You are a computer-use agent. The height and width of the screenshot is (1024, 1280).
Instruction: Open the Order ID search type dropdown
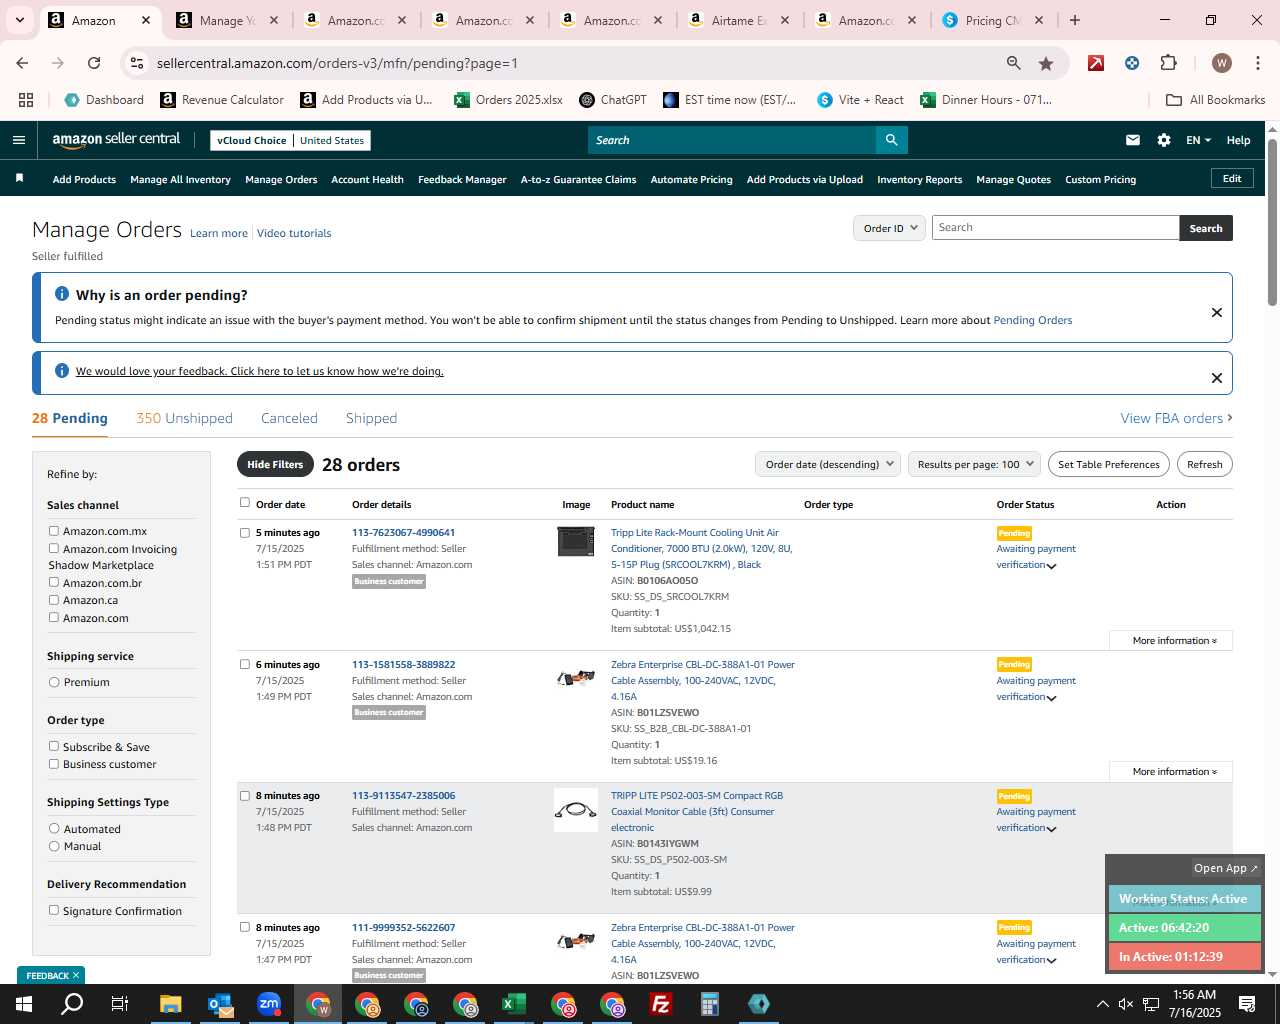[889, 228]
